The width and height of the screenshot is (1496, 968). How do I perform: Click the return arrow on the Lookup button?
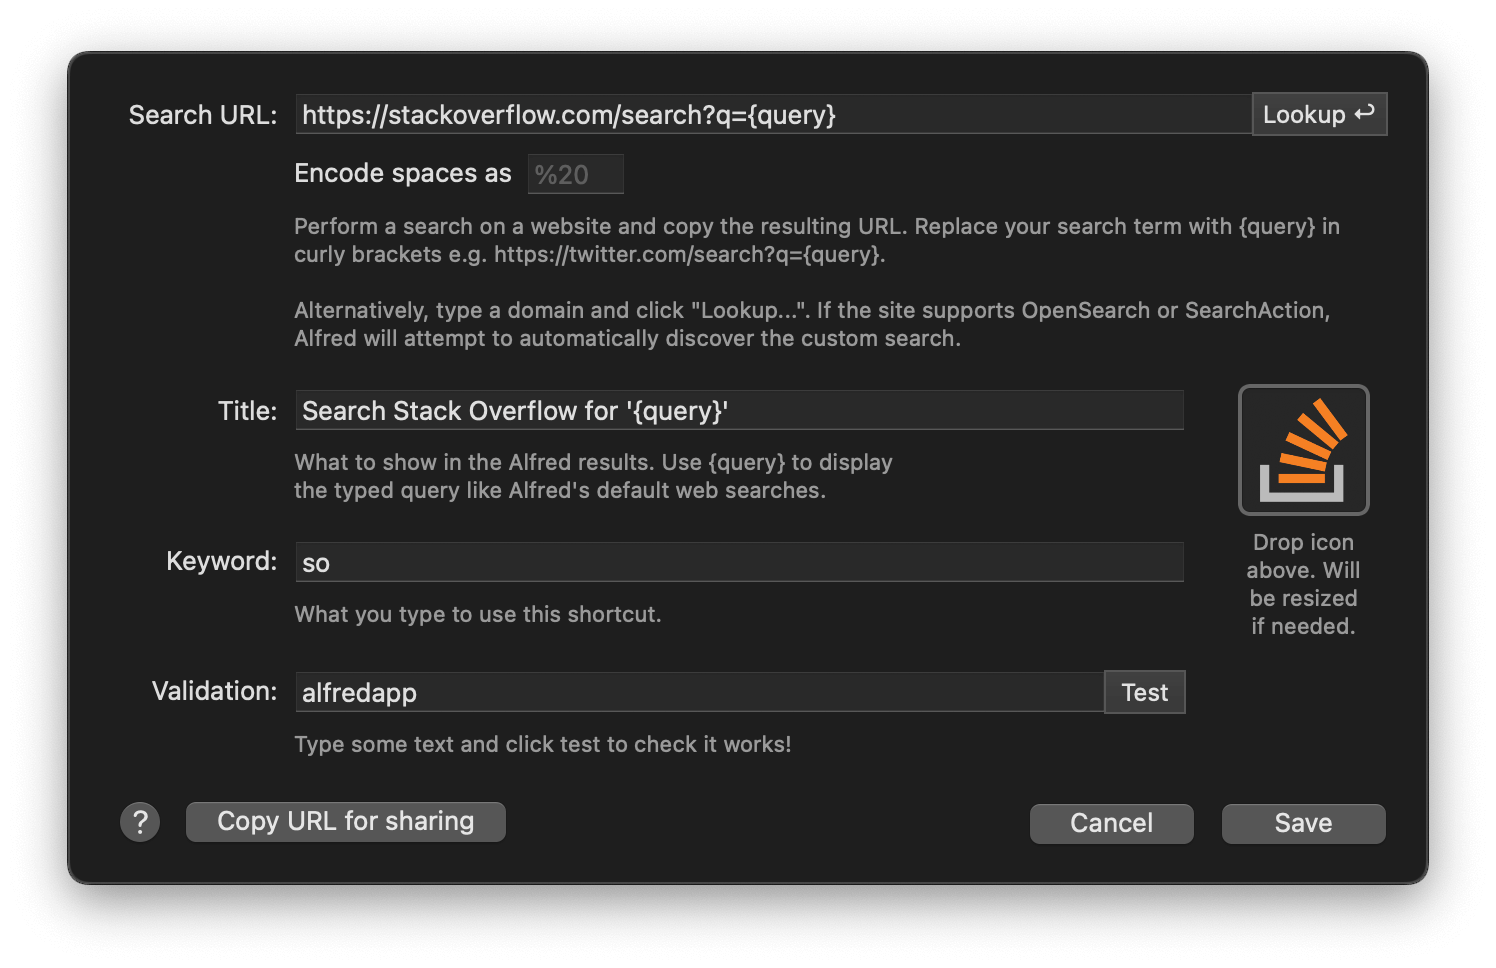(1364, 113)
